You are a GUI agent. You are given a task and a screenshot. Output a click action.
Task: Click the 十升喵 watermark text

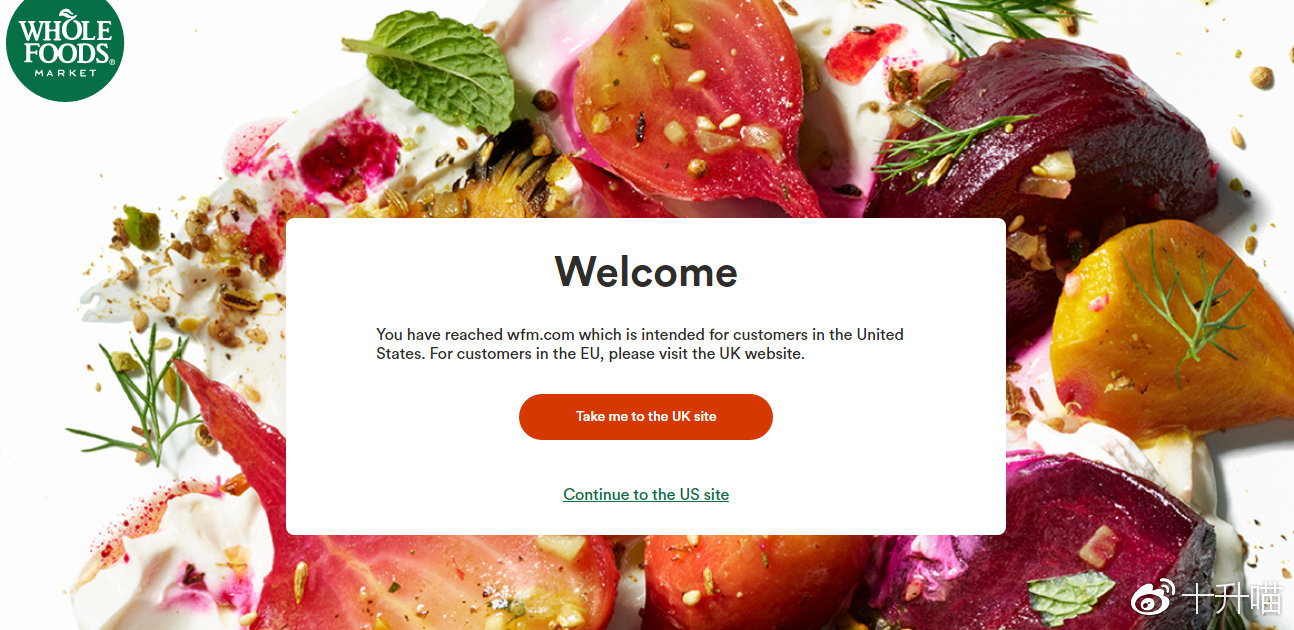1231,598
